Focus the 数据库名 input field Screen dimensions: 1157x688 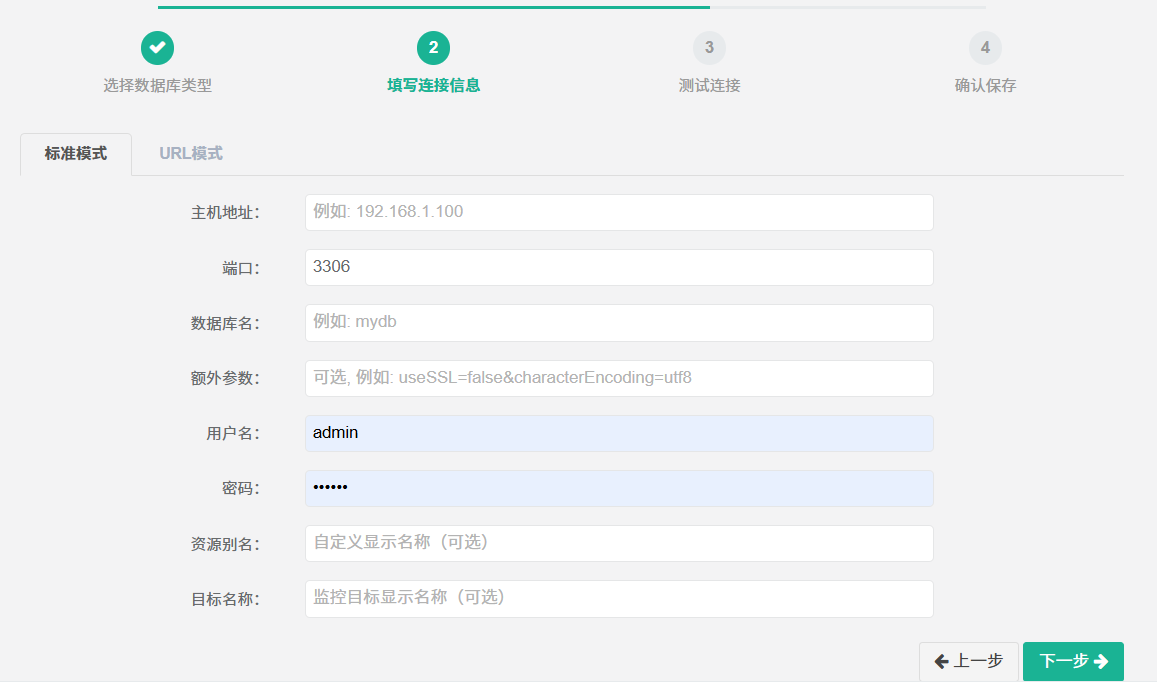[619, 323]
